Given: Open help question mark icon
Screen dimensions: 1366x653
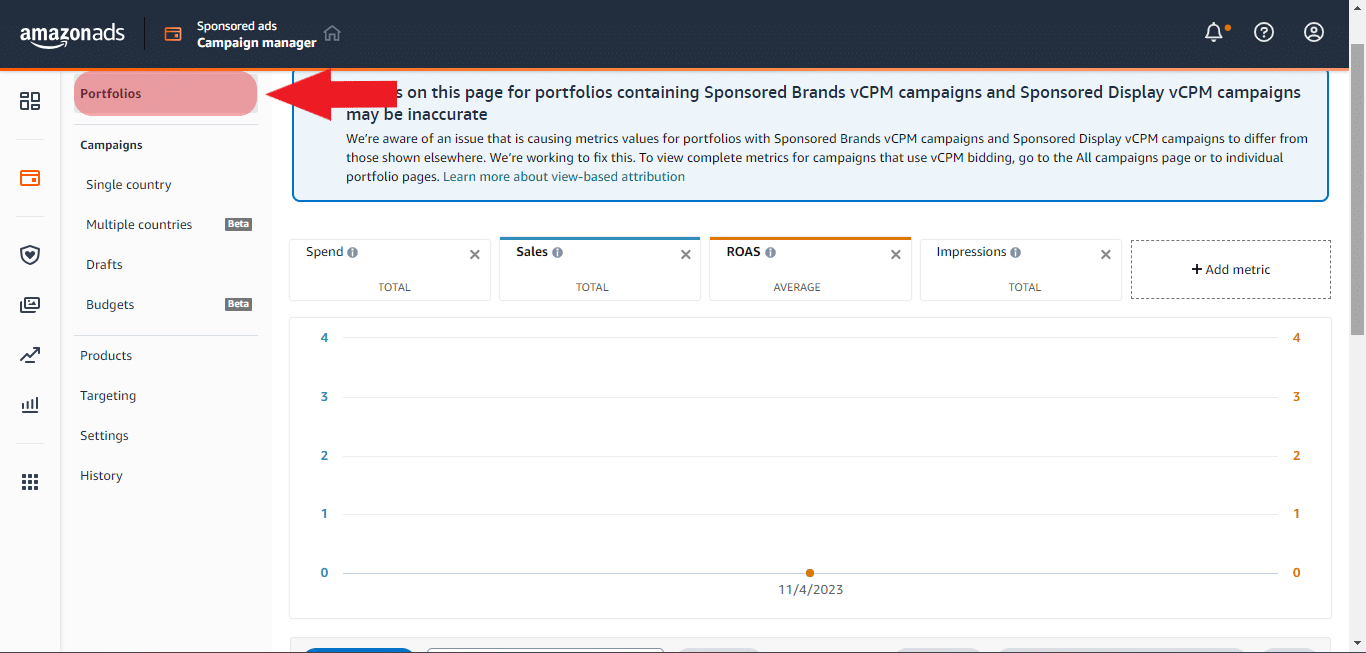Looking at the screenshot, I should pos(1264,33).
